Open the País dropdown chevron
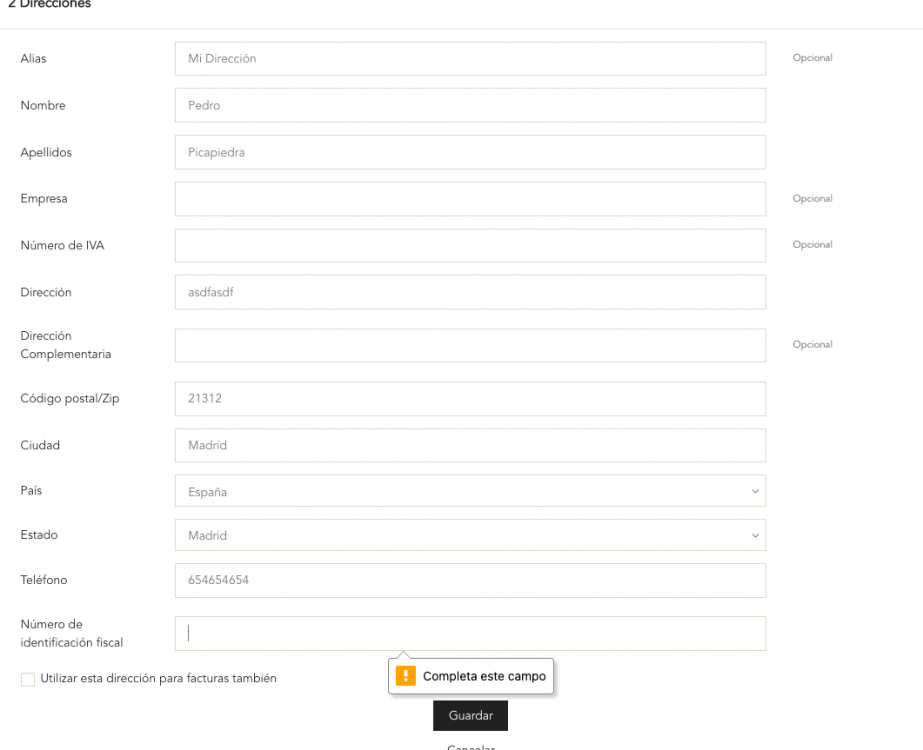Viewport: 923px width, 750px height. 757,491
